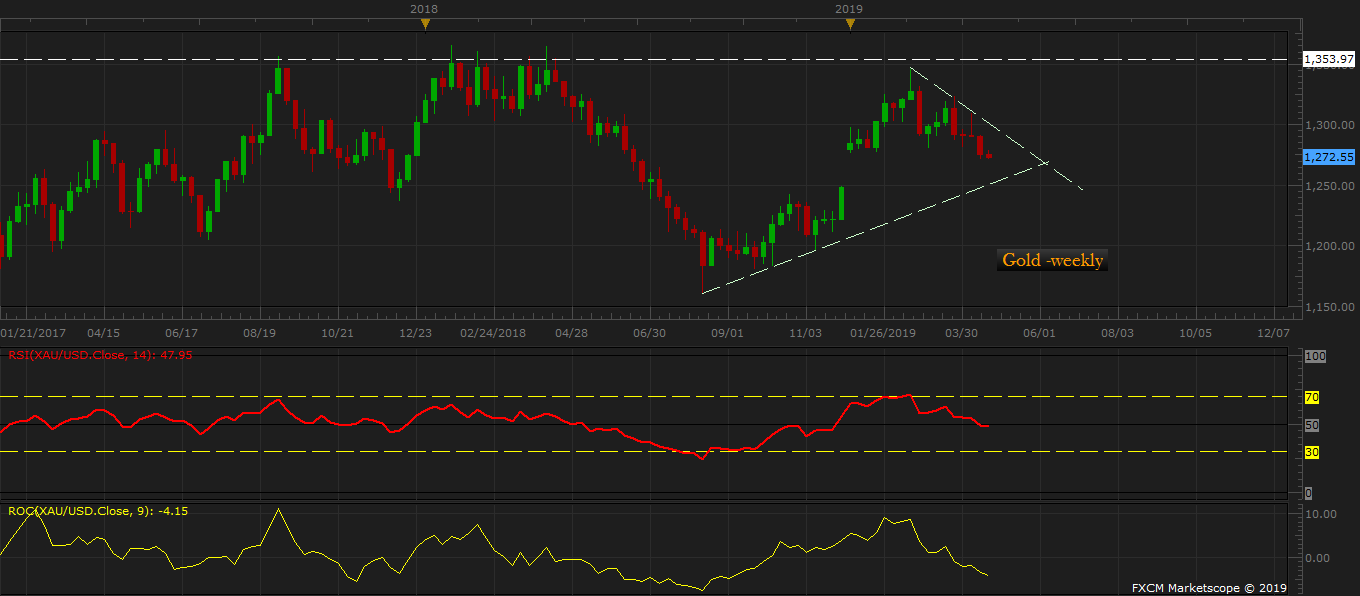The height and width of the screenshot is (596, 1360).
Task: Click the 04/28 date axis label
Action: pos(571,333)
